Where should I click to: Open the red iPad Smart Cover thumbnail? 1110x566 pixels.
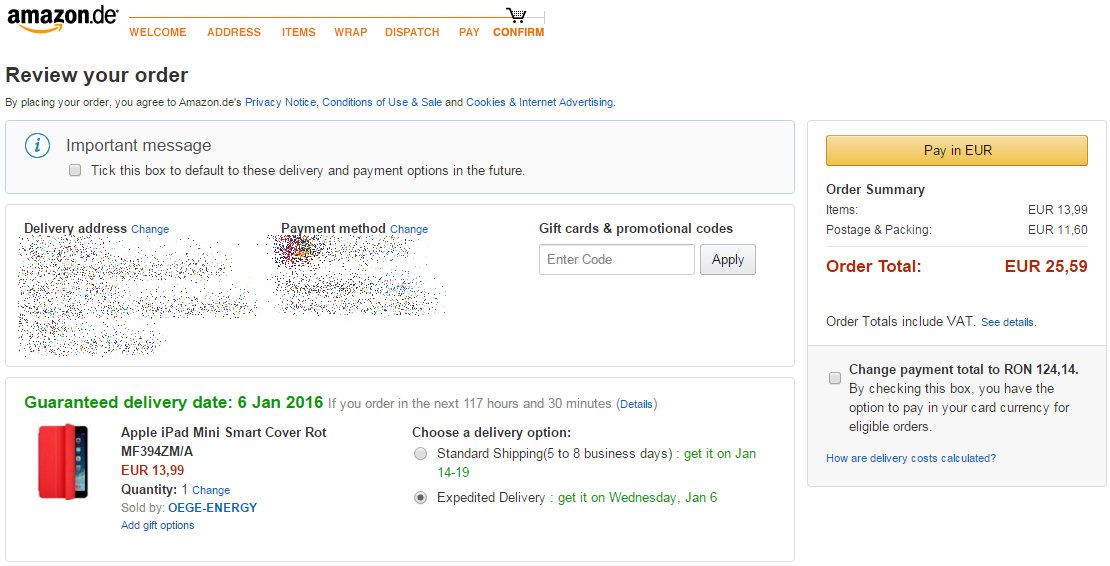pos(62,461)
